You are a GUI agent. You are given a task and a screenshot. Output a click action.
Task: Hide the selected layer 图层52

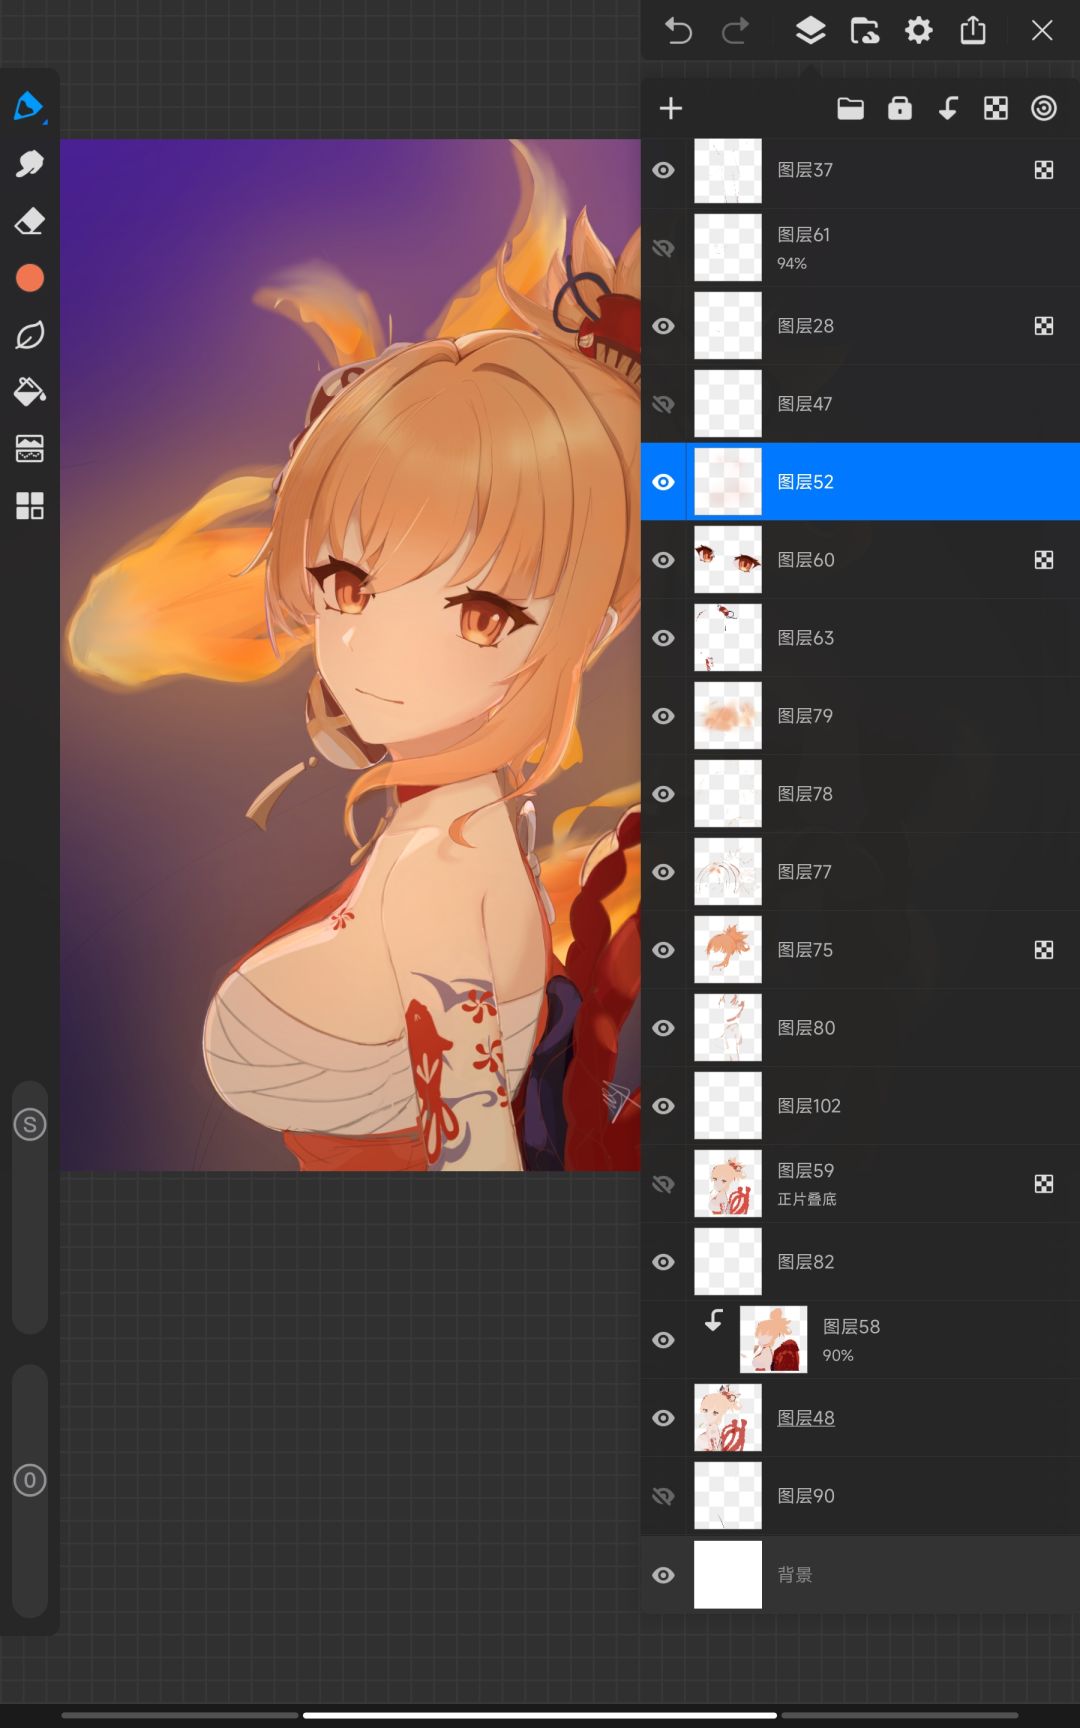click(x=663, y=482)
